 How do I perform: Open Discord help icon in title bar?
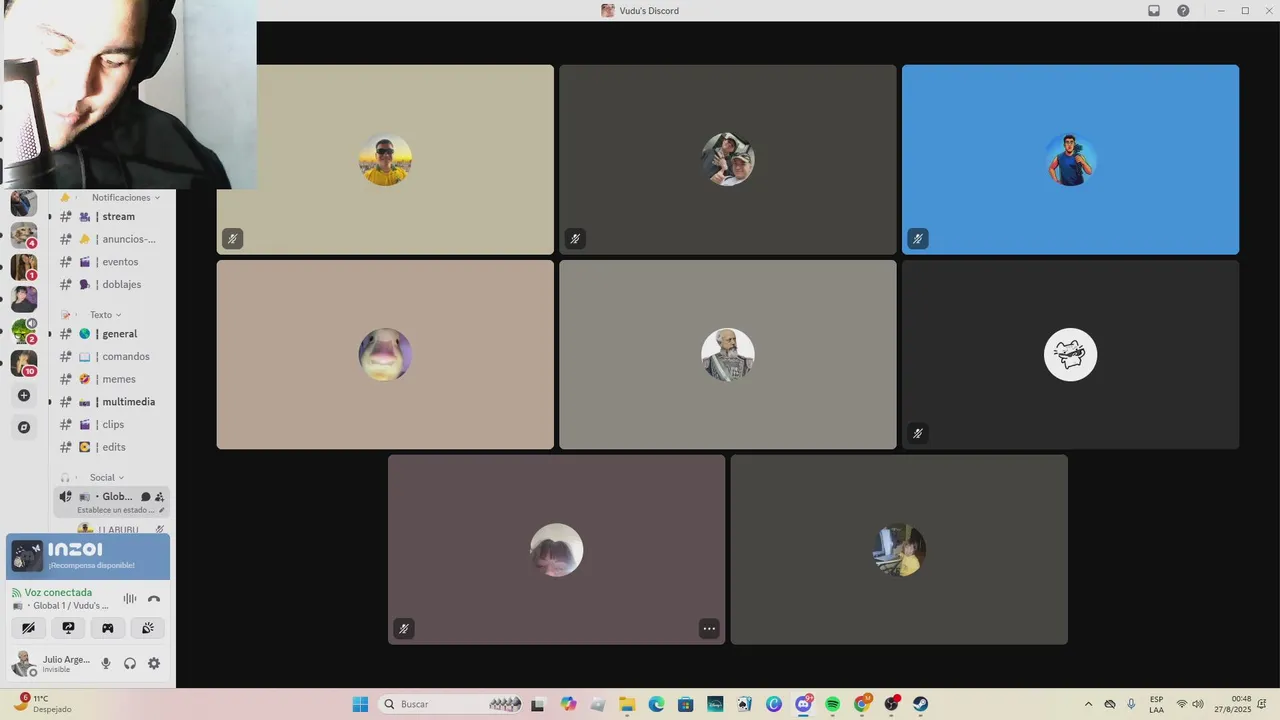(1183, 10)
